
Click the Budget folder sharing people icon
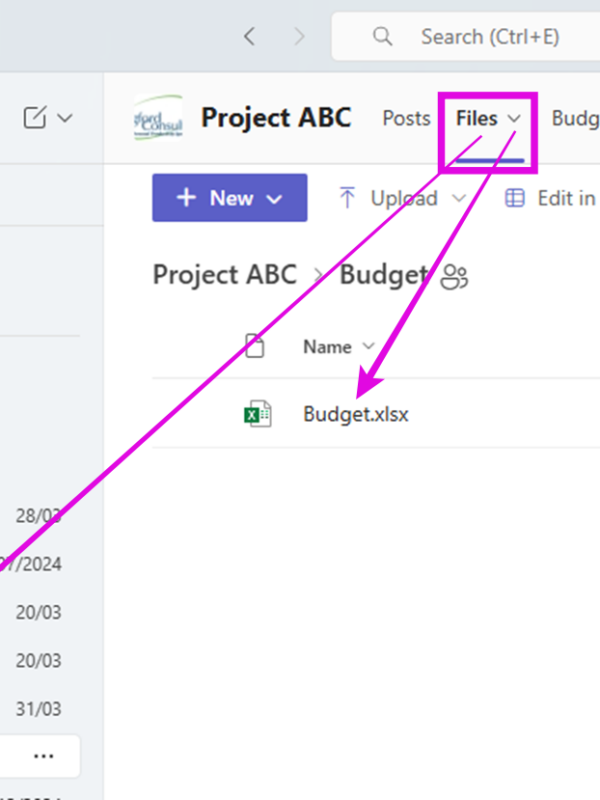454,277
